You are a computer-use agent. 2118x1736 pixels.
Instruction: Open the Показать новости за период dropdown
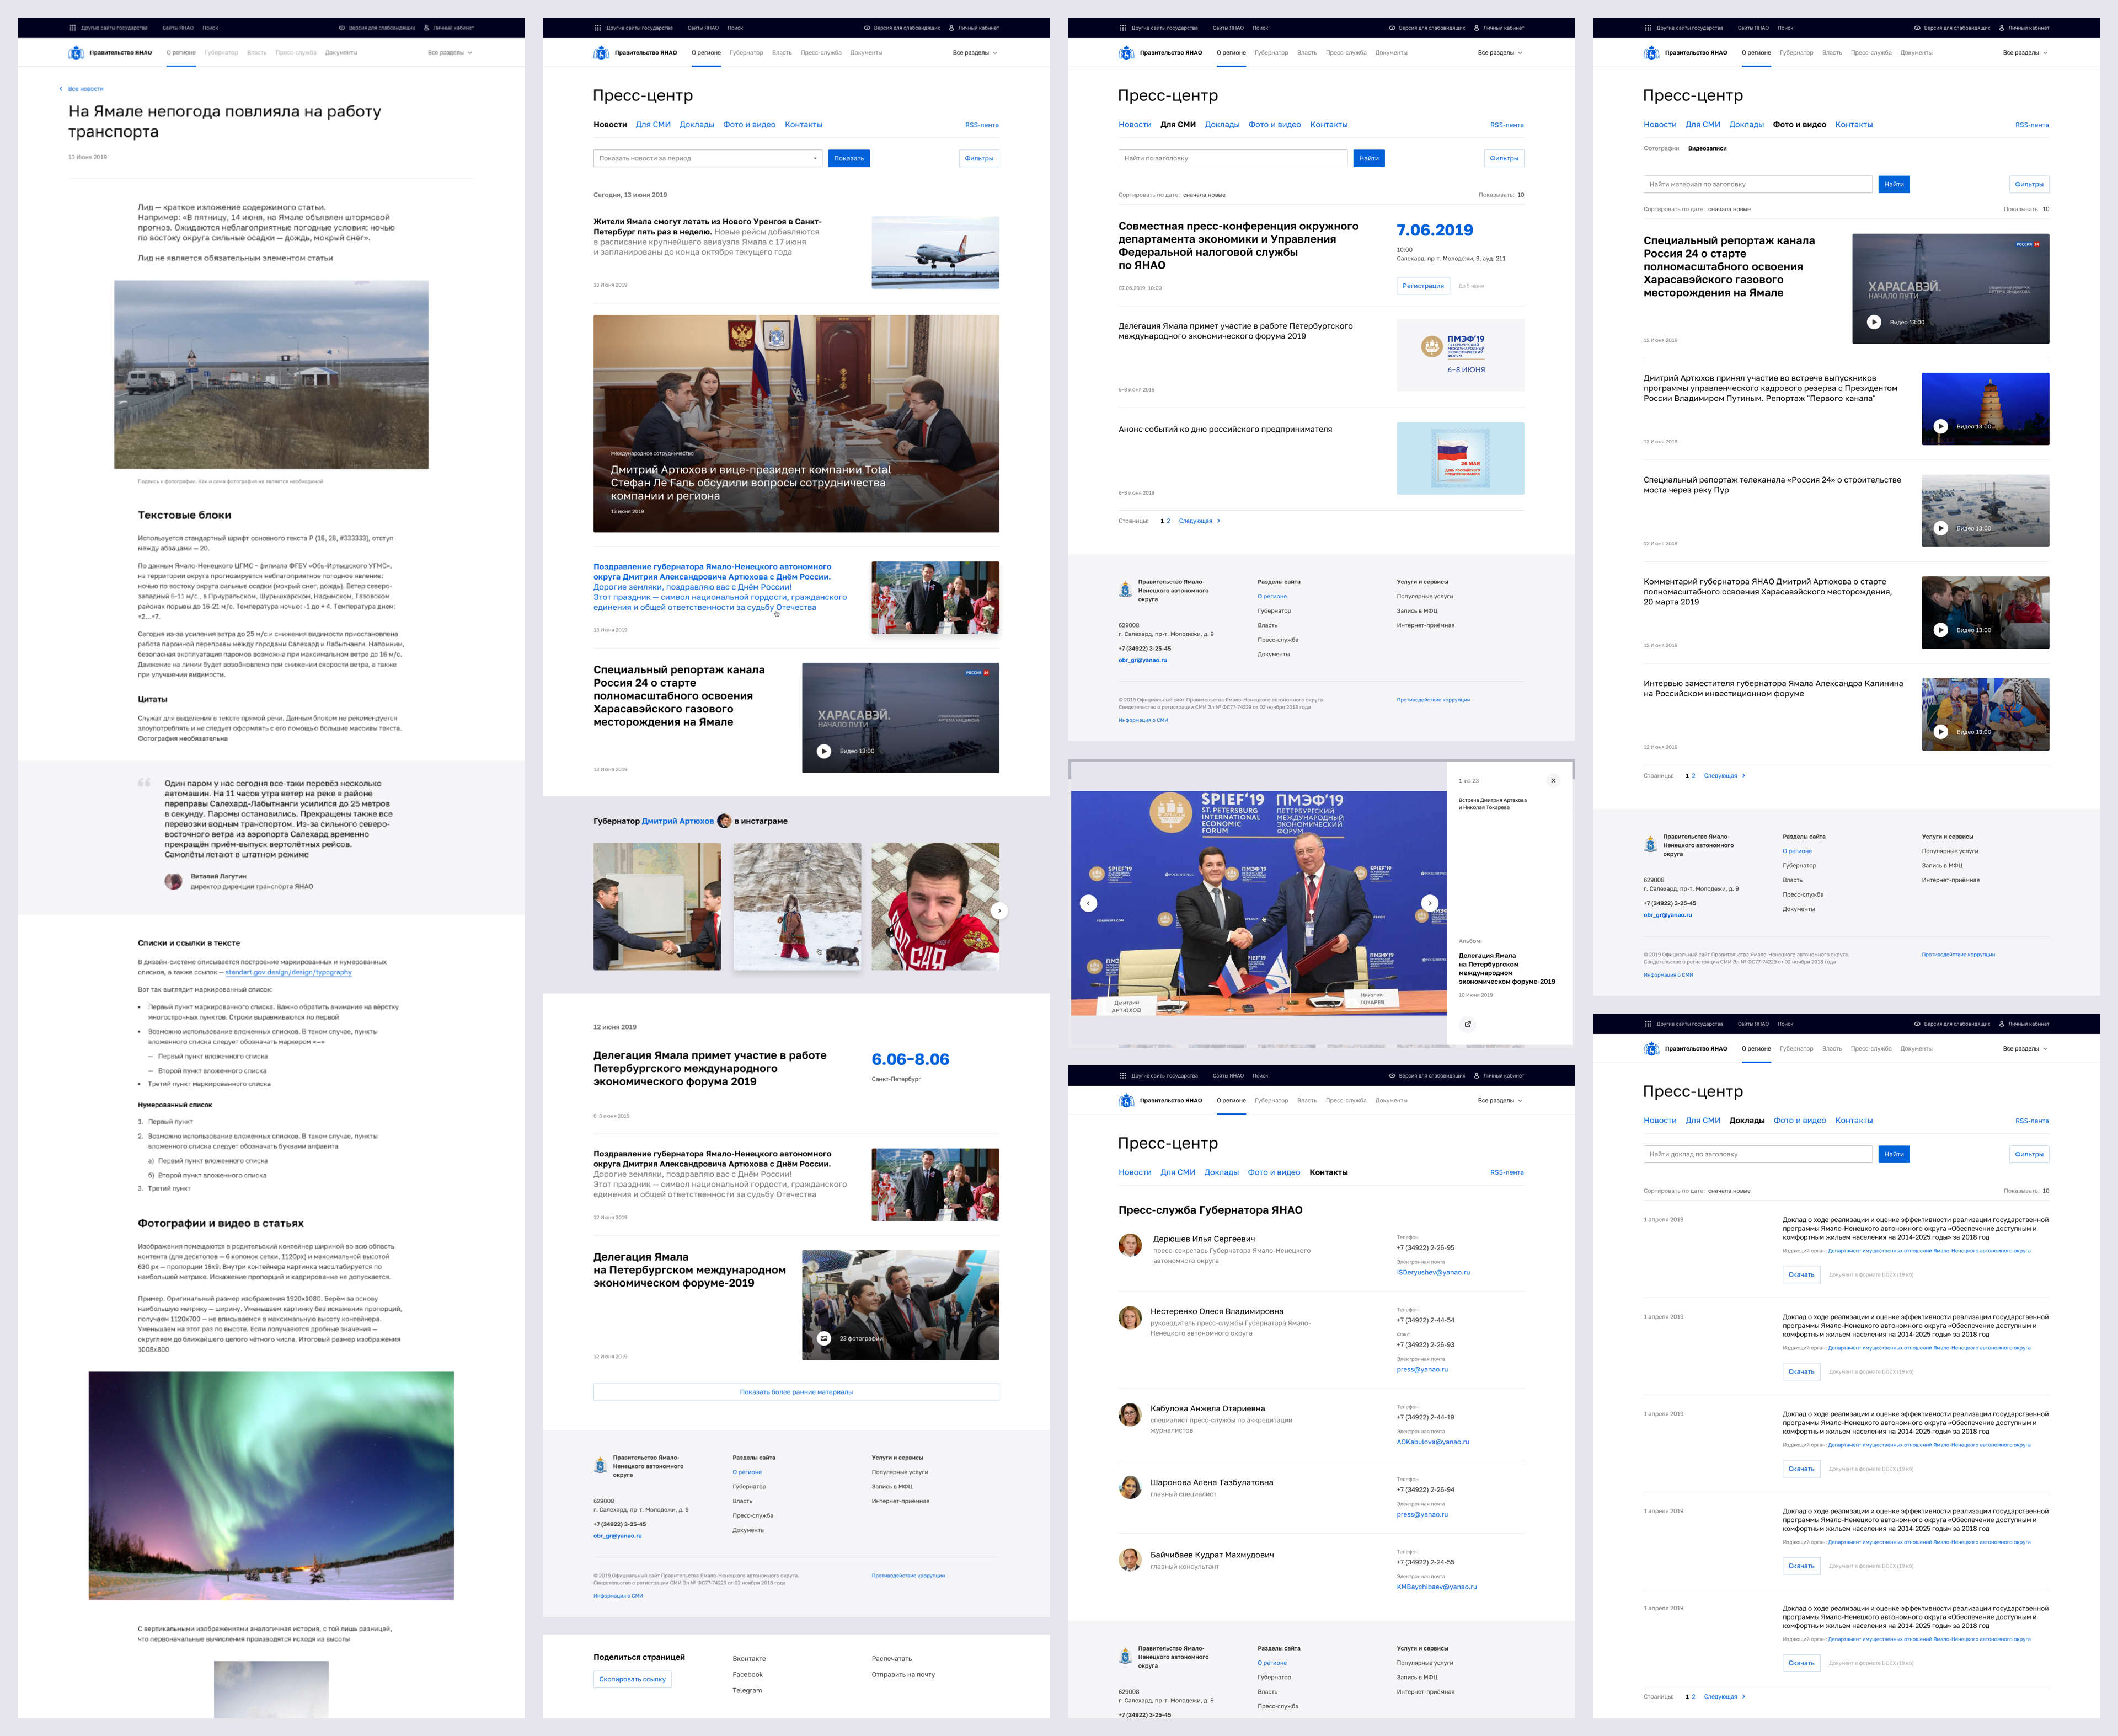click(708, 158)
